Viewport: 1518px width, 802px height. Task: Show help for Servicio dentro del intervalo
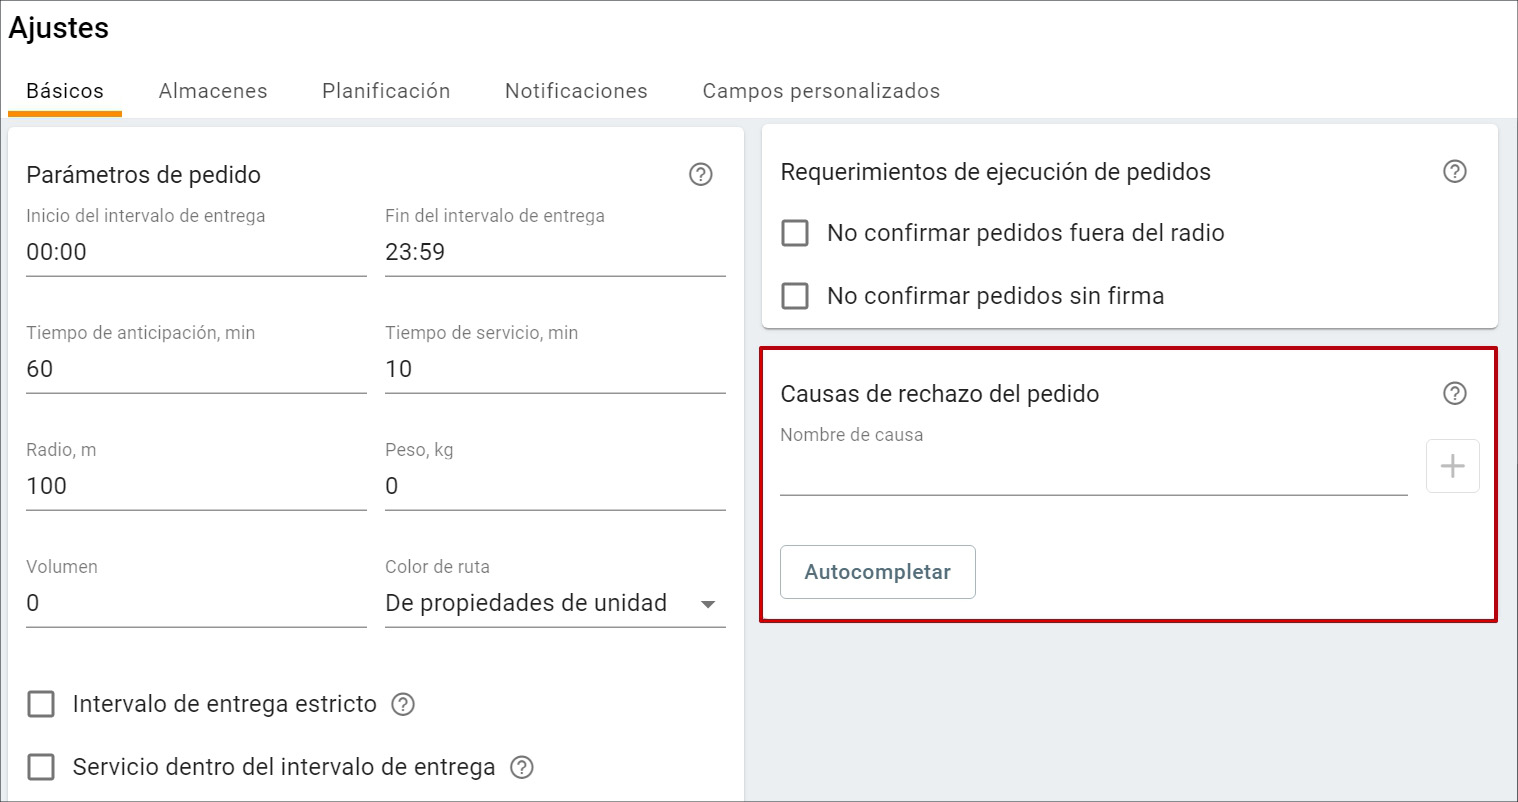coord(521,767)
